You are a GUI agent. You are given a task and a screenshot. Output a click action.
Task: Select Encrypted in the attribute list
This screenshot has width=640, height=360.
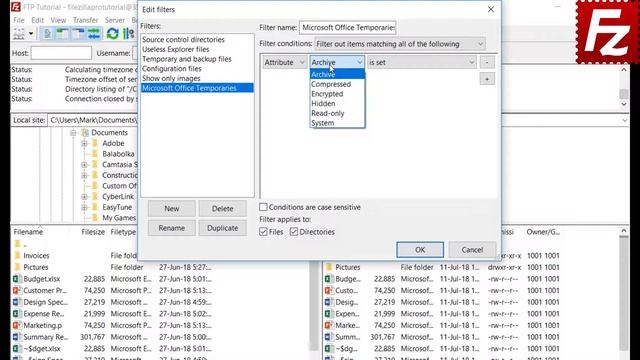(x=337, y=94)
